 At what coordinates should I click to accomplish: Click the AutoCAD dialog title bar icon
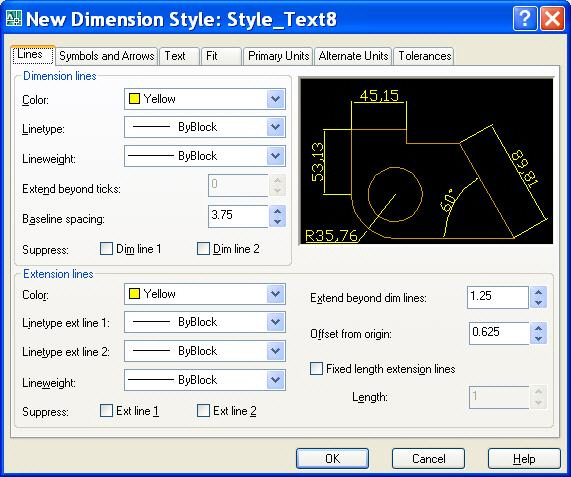pyautogui.click(x=14, y=18)
